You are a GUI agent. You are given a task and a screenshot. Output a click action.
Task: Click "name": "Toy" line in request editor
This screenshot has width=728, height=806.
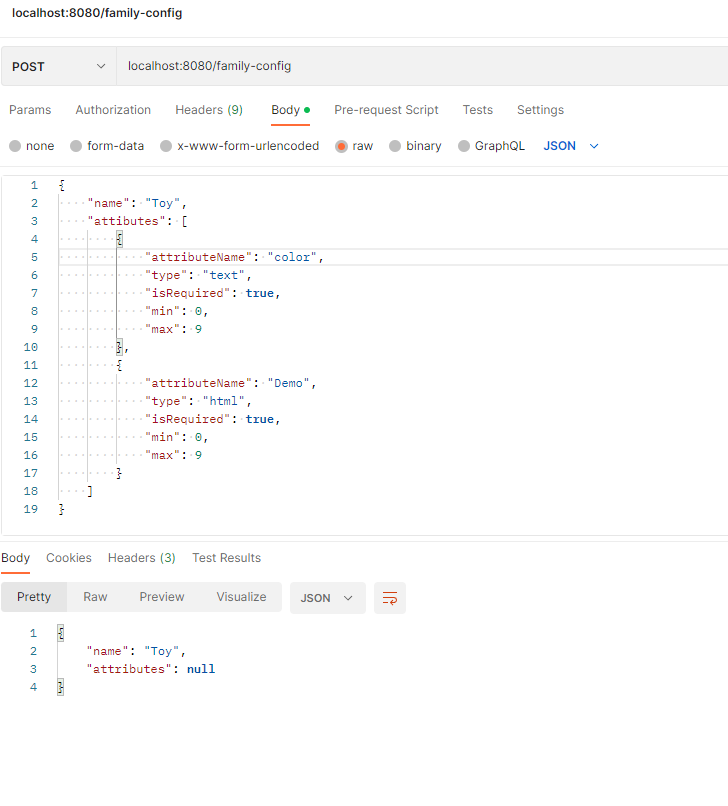tap(137, 203)
